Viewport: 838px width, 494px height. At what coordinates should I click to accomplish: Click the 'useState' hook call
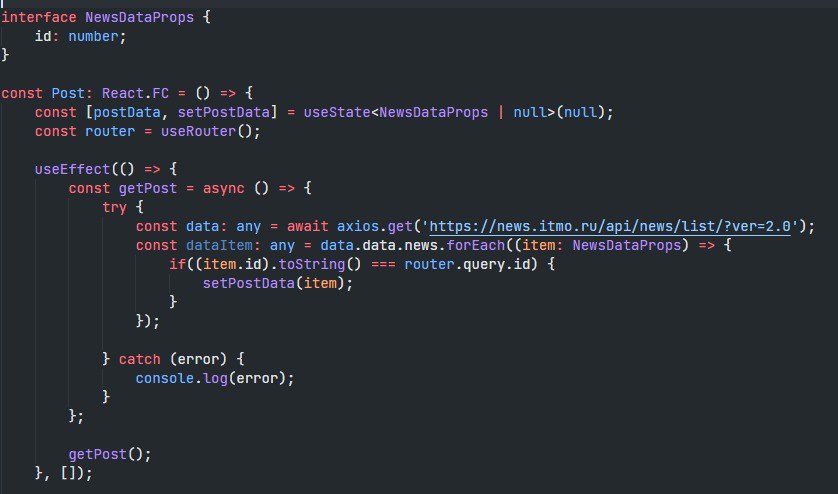tap(337, 112)
